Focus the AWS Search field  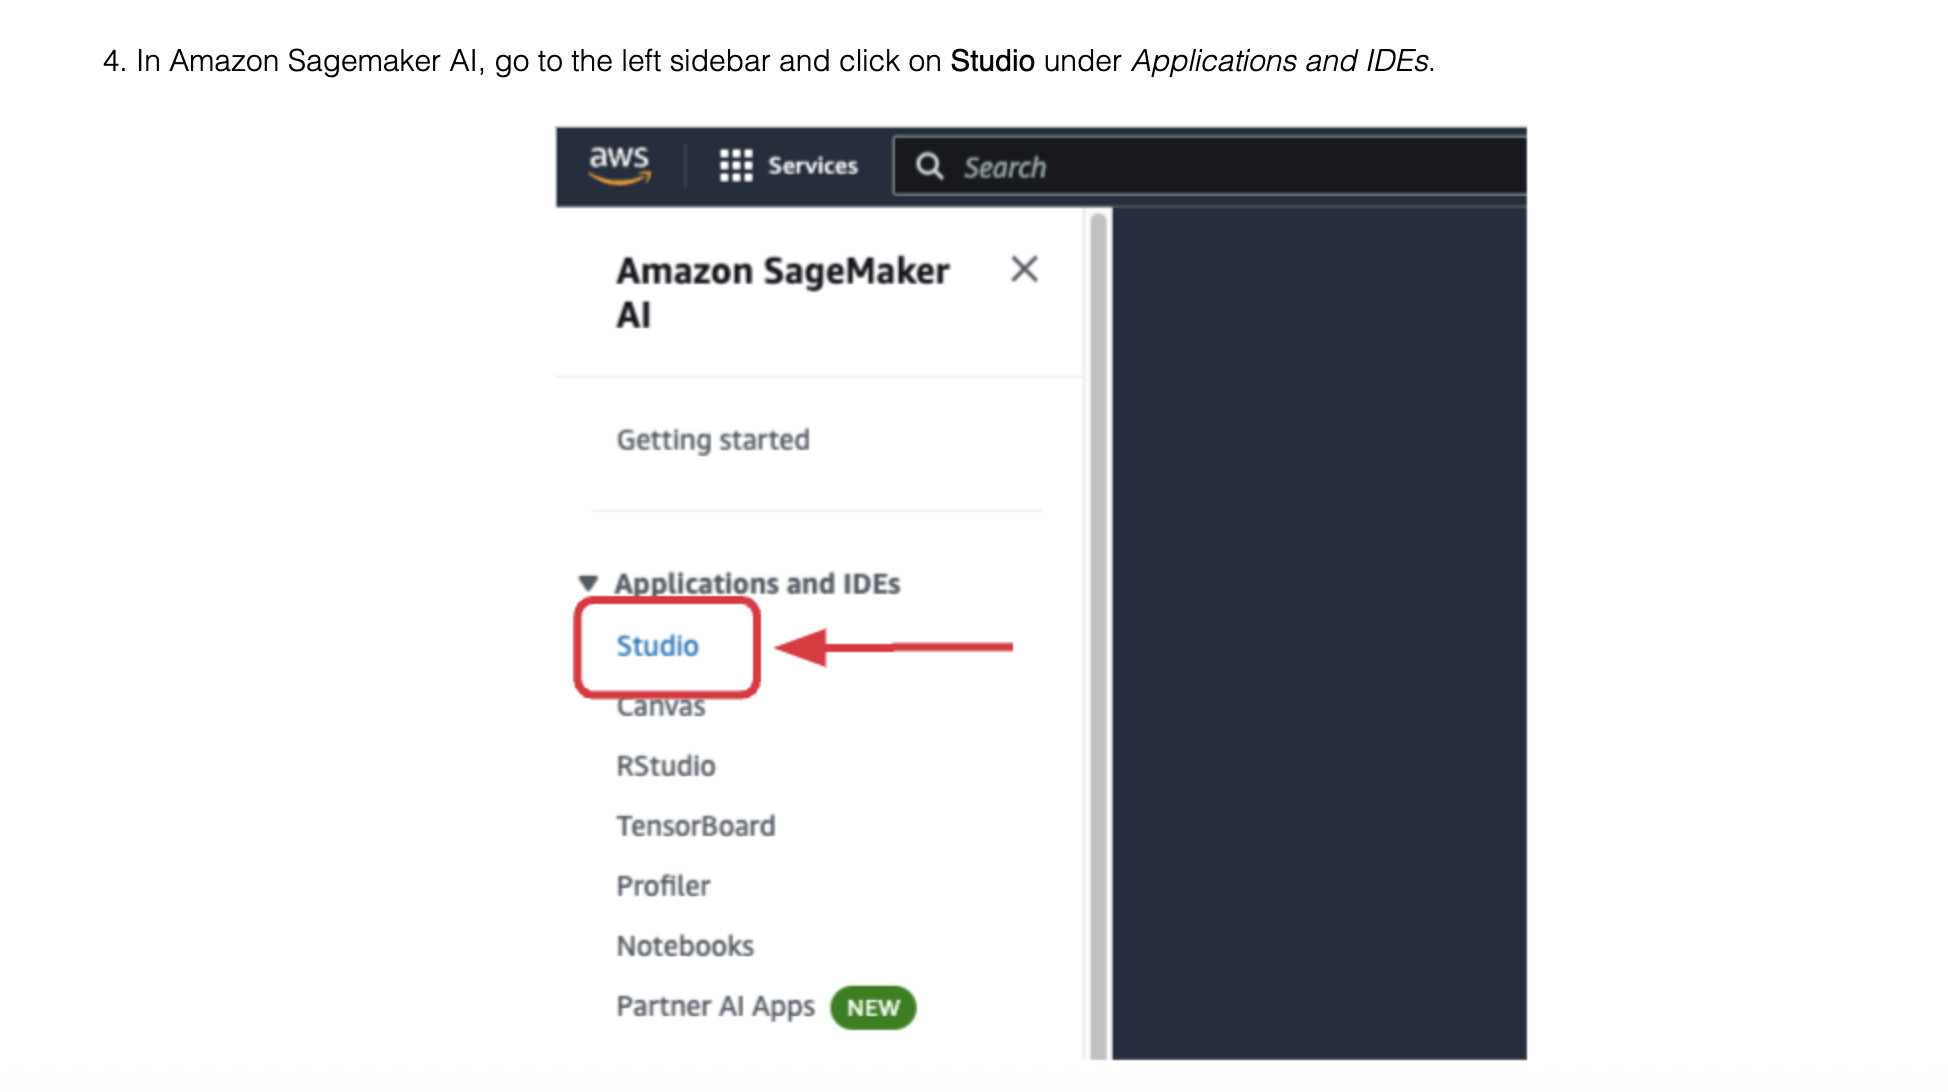pos(1210,166)
